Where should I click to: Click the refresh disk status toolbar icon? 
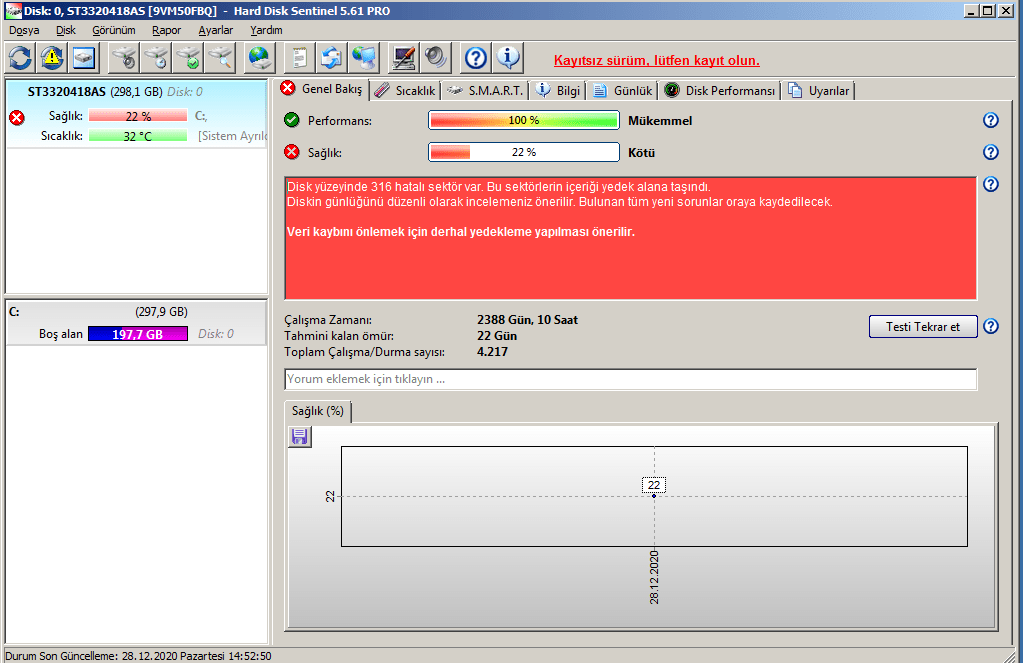(20, 58)
